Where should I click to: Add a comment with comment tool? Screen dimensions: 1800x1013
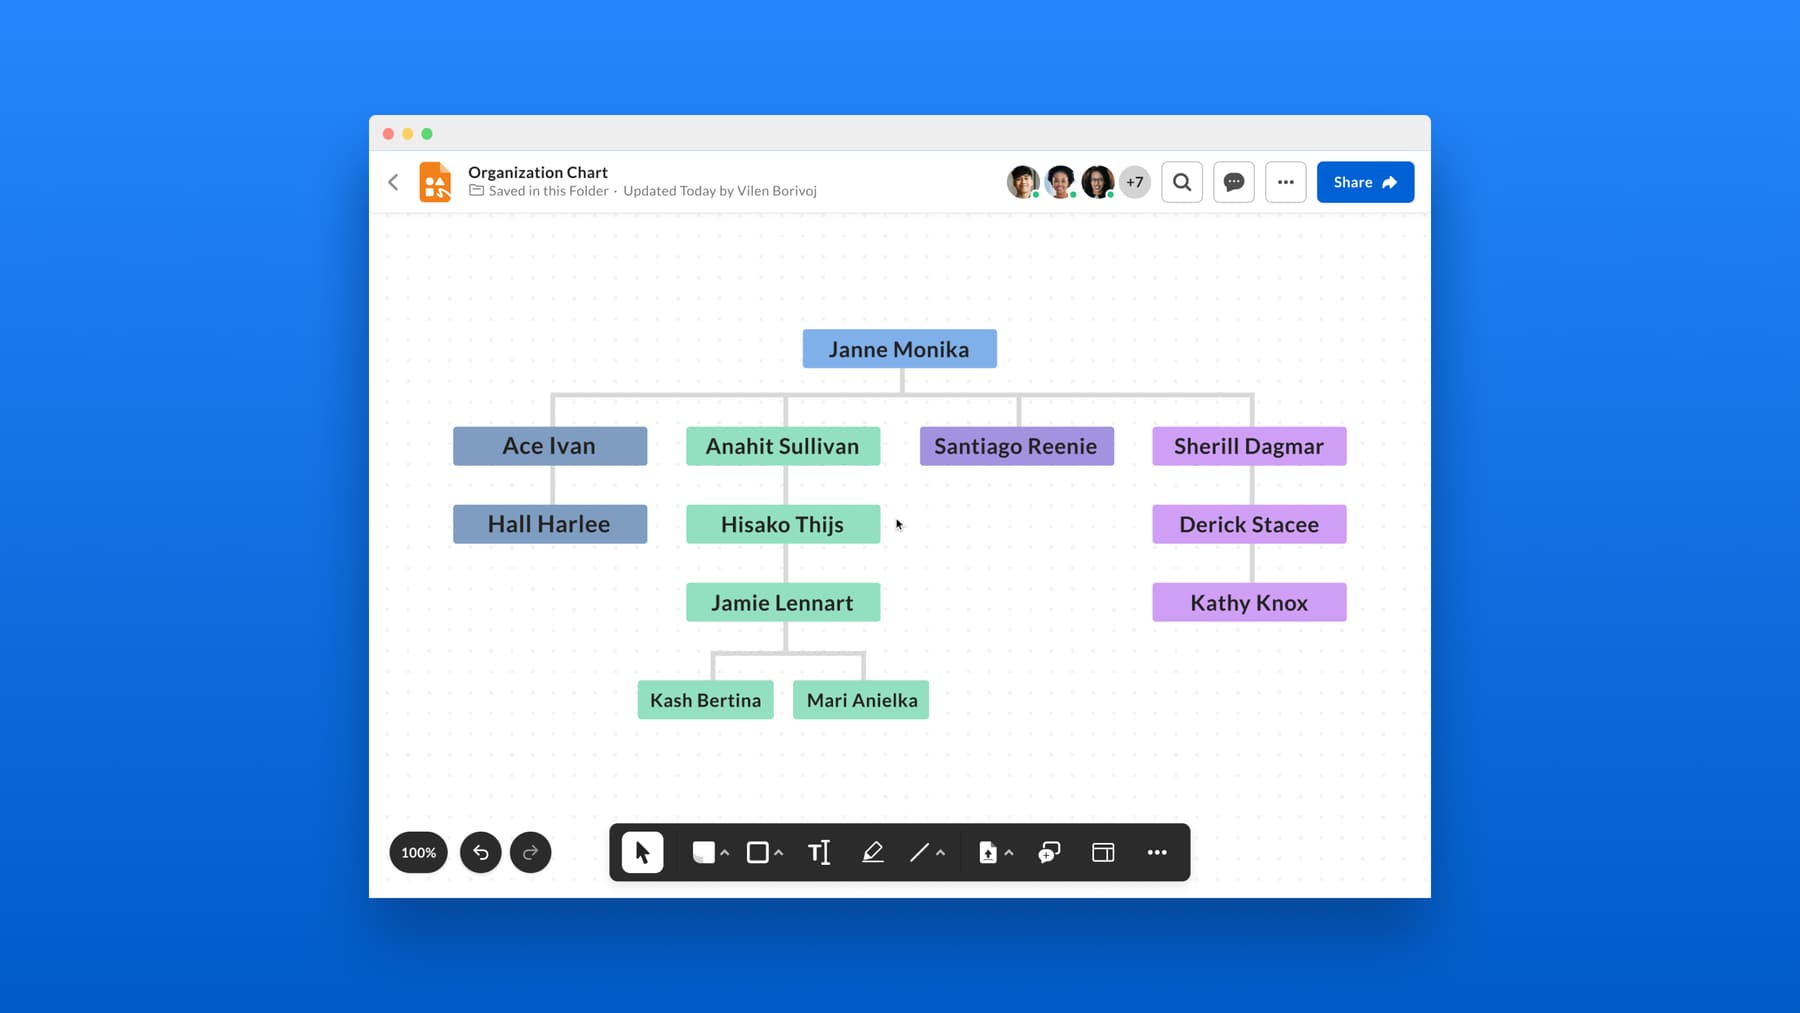(1048, 852)
